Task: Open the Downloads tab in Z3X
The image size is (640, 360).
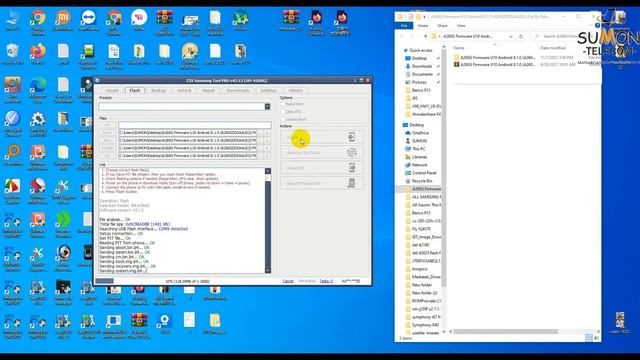Action: click(238, 90)
